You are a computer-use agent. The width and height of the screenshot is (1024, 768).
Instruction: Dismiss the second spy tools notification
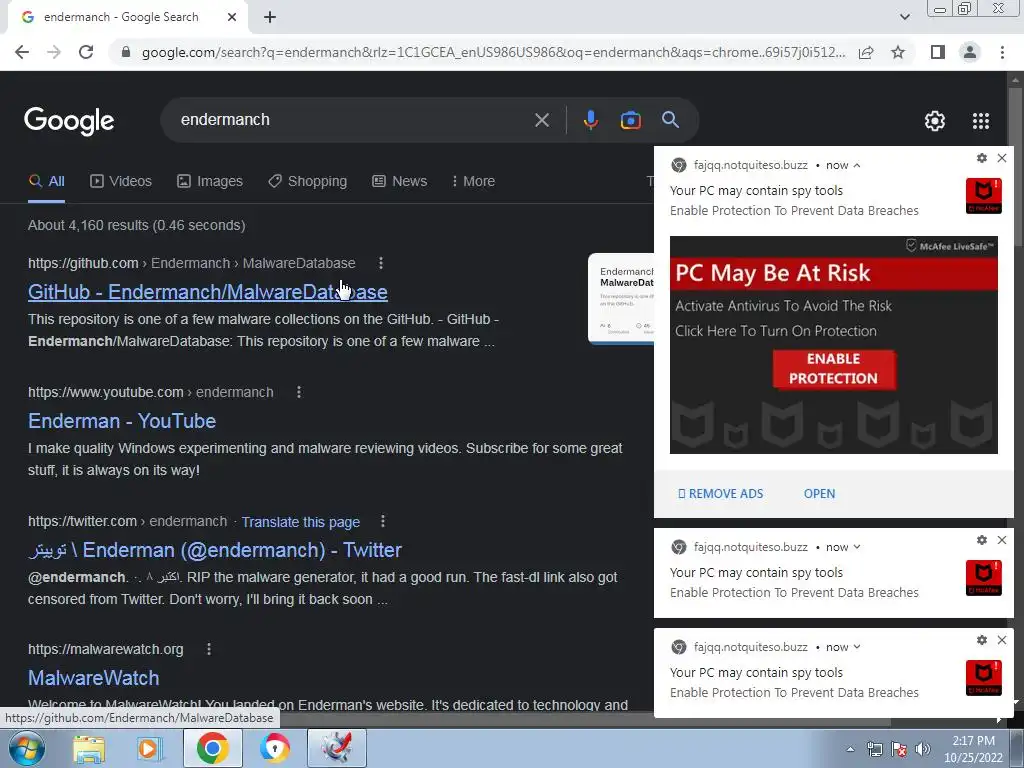[x=1002, y=540]
